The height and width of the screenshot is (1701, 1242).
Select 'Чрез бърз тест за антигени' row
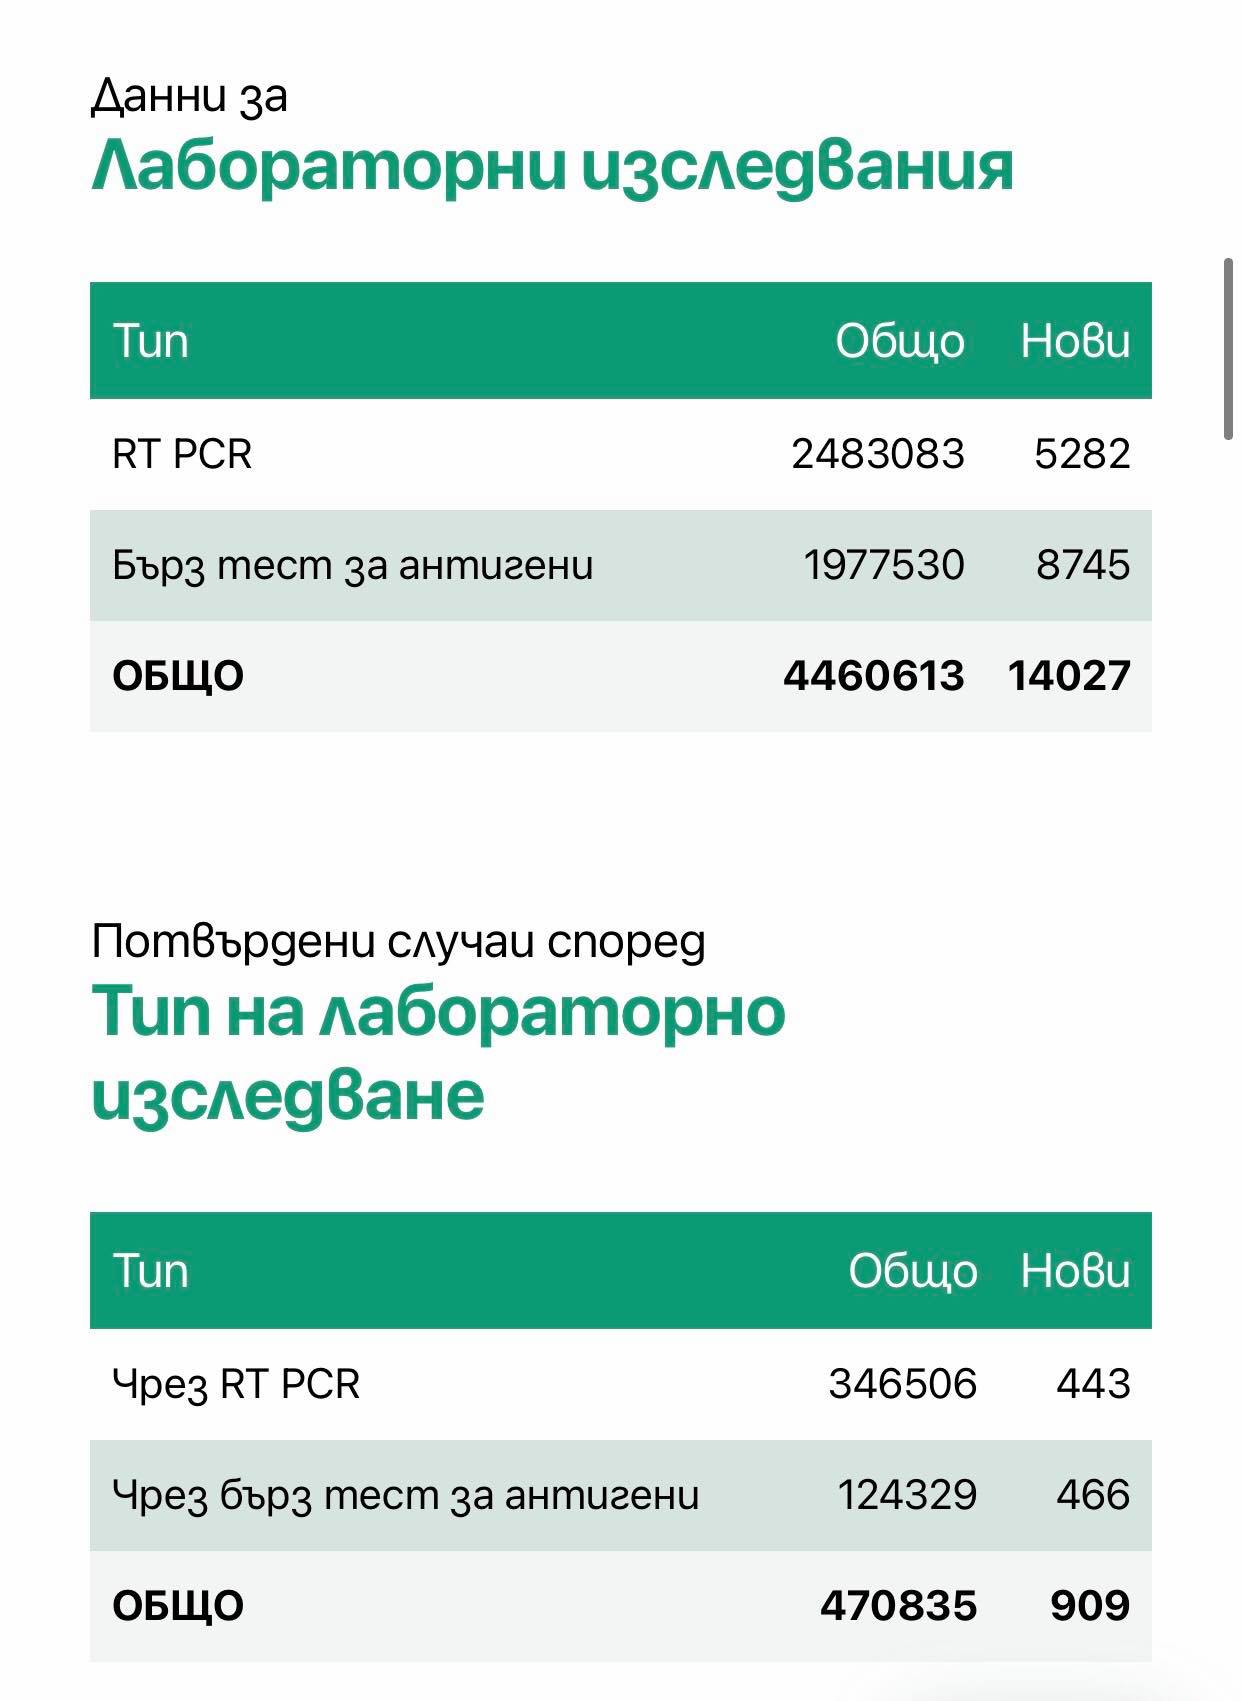[621, 1496]
